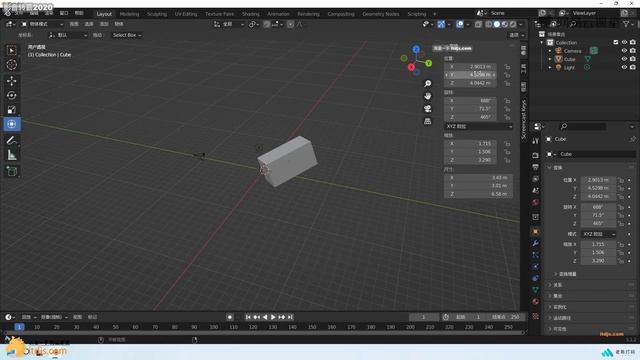Toggle visibility of Cube in outliner
The height and width of the screenshot is (360, 640).
point(624,59)
